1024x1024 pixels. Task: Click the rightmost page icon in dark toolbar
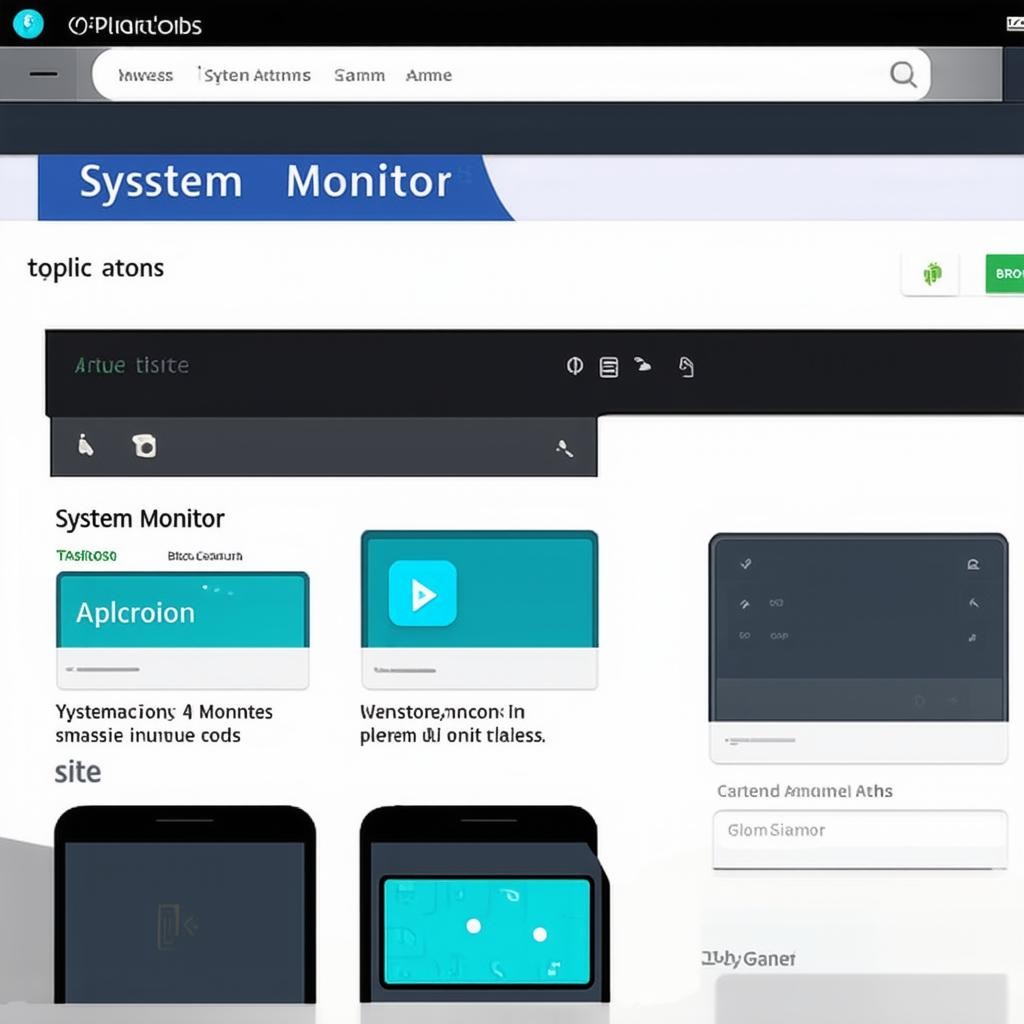pyautogui.click(x=686, y=367)
